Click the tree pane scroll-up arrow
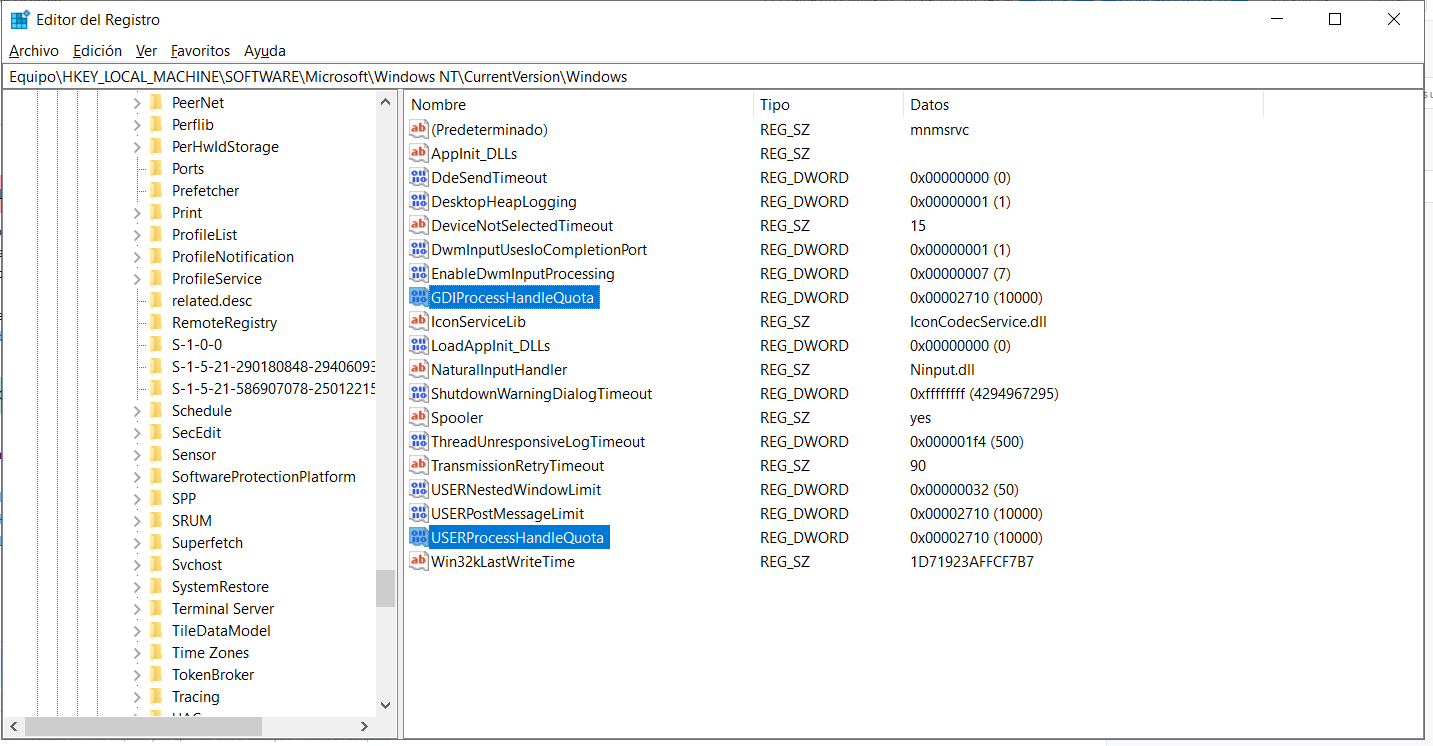 click(385, 101)
